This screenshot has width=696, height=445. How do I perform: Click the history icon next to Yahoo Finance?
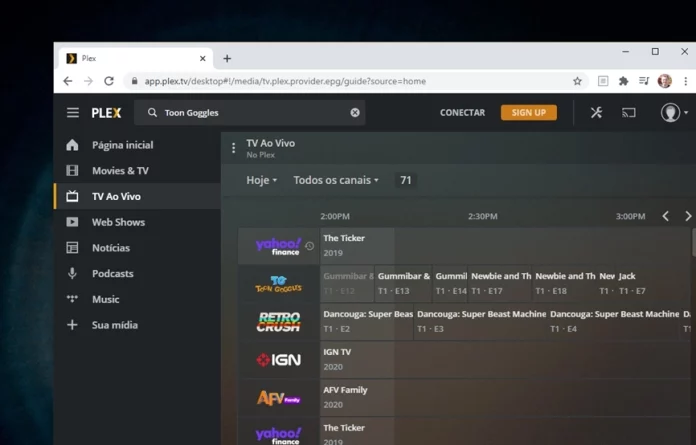click(310, 246)
